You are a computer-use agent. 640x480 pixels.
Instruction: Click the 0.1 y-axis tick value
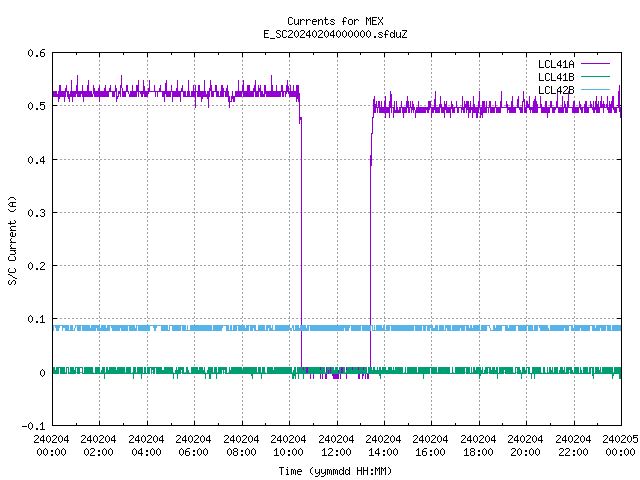click(36, 319)
